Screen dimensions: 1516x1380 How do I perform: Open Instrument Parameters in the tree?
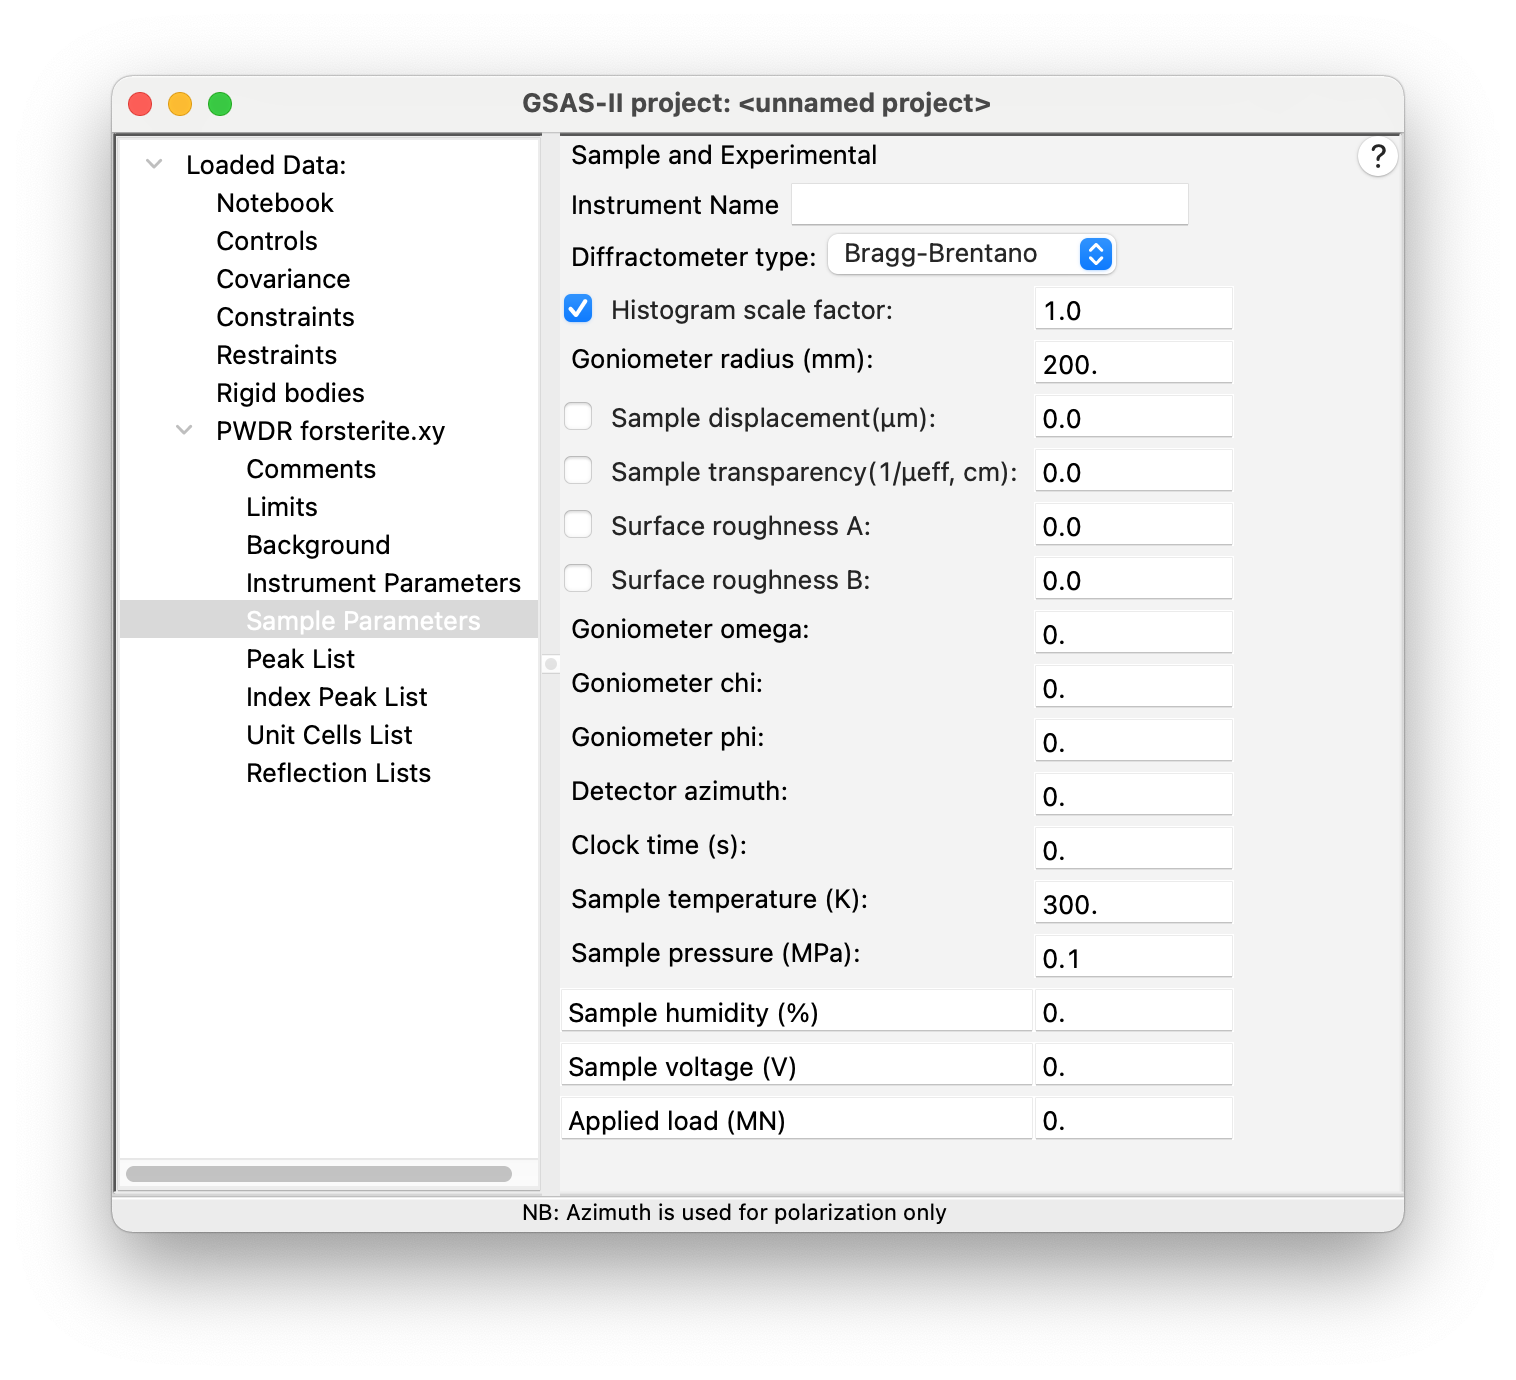tap(383, 583)
